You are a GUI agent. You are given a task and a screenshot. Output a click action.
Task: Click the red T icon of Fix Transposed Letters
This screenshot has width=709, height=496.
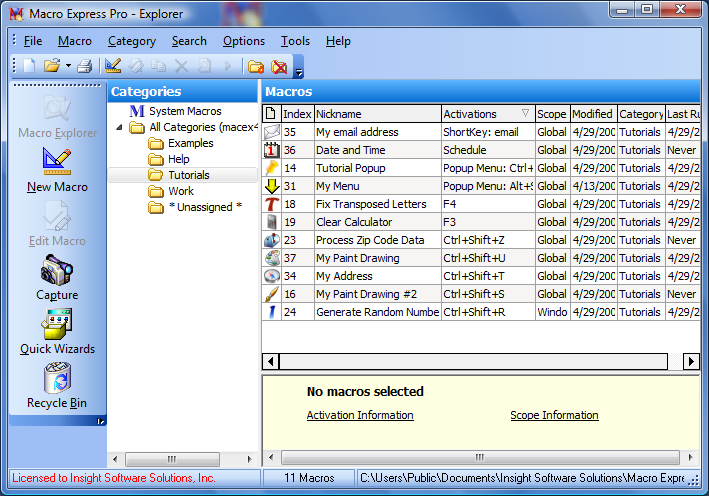tap(272, 204)
